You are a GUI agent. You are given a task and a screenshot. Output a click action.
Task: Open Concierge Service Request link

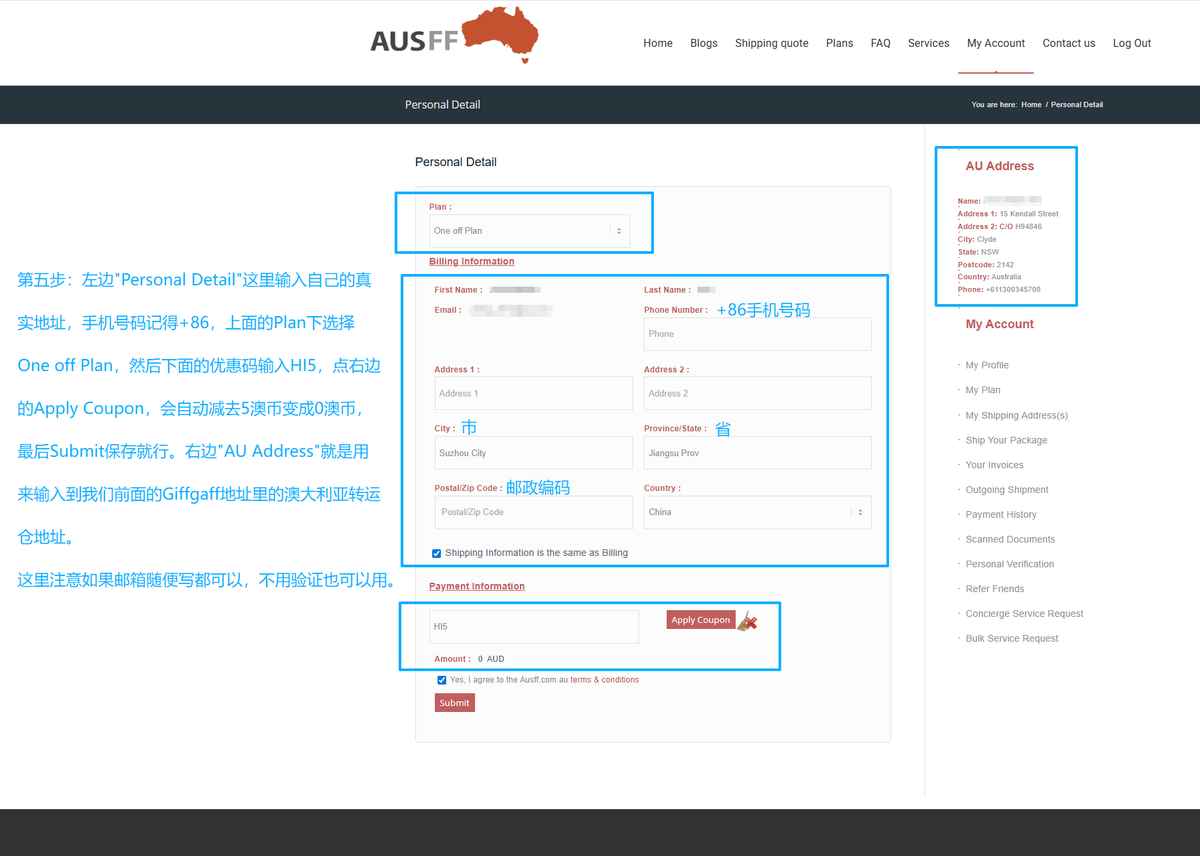(1024, 615)
